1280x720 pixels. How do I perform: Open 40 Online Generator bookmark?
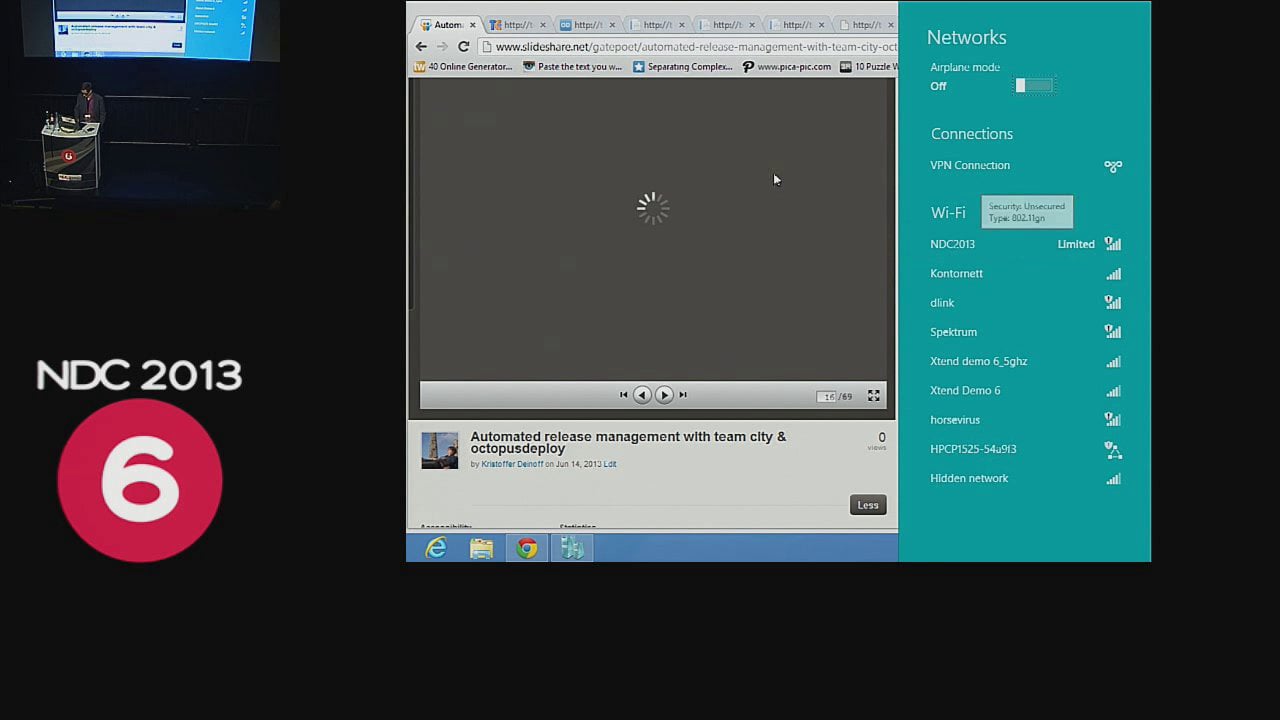click(x=463, y=67)
